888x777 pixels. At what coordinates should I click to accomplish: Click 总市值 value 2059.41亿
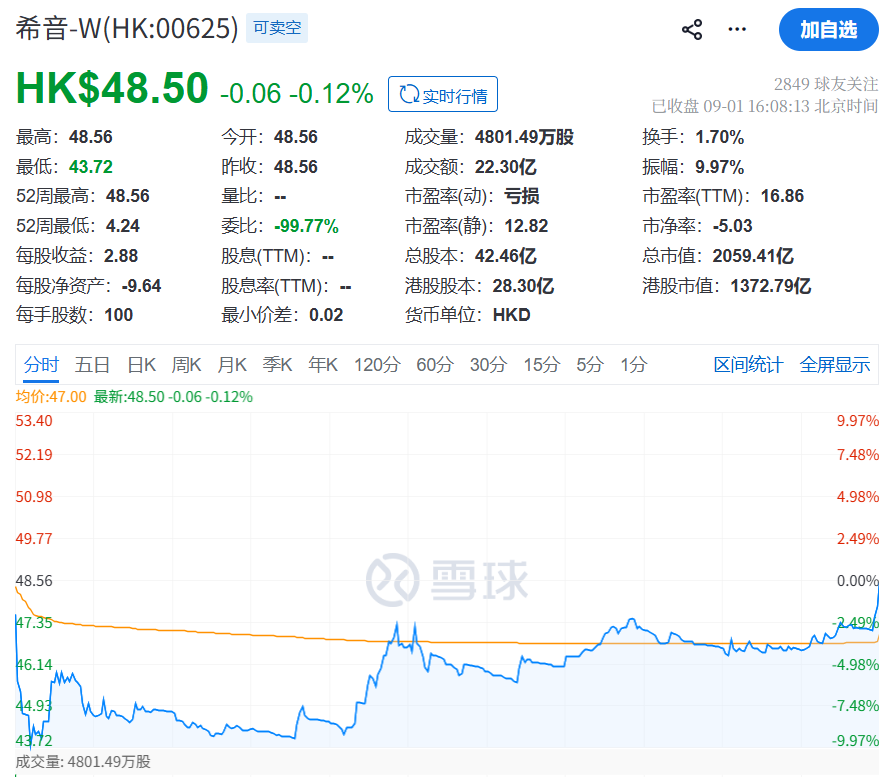pyautogui.click(x=753, y=256)
